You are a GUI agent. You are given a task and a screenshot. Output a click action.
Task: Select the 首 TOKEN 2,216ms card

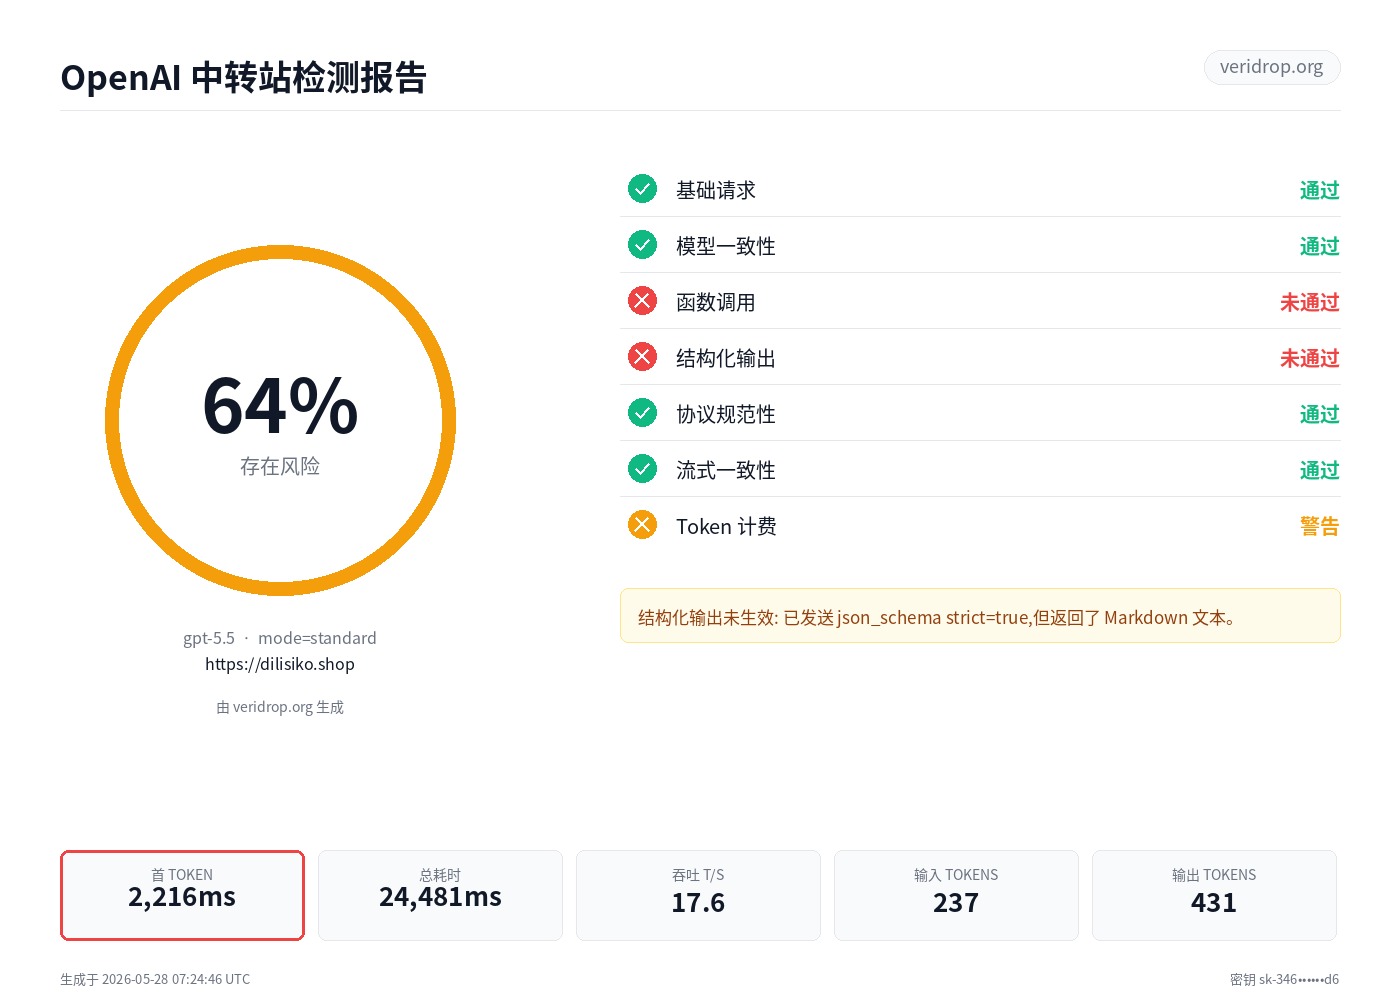pyautogui.click(x=182, y=895)
